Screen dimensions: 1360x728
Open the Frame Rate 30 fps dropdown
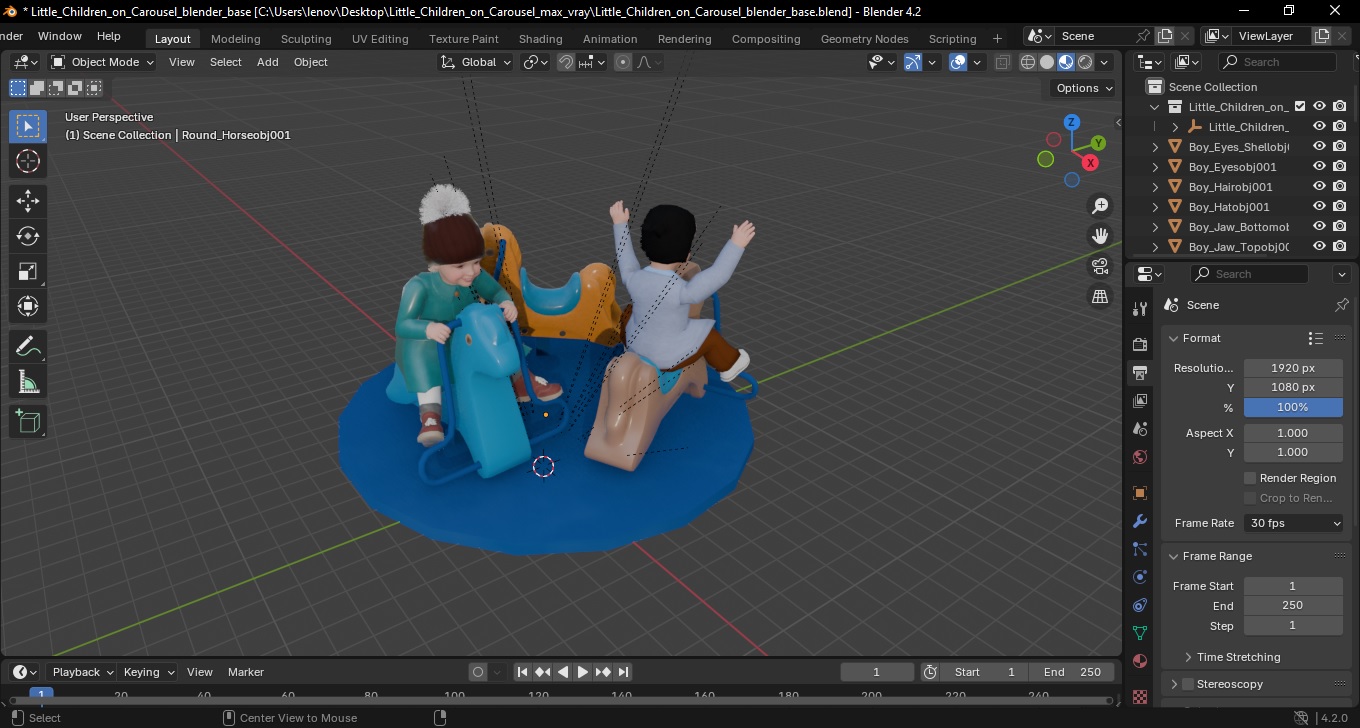(x=1293, y=523)
